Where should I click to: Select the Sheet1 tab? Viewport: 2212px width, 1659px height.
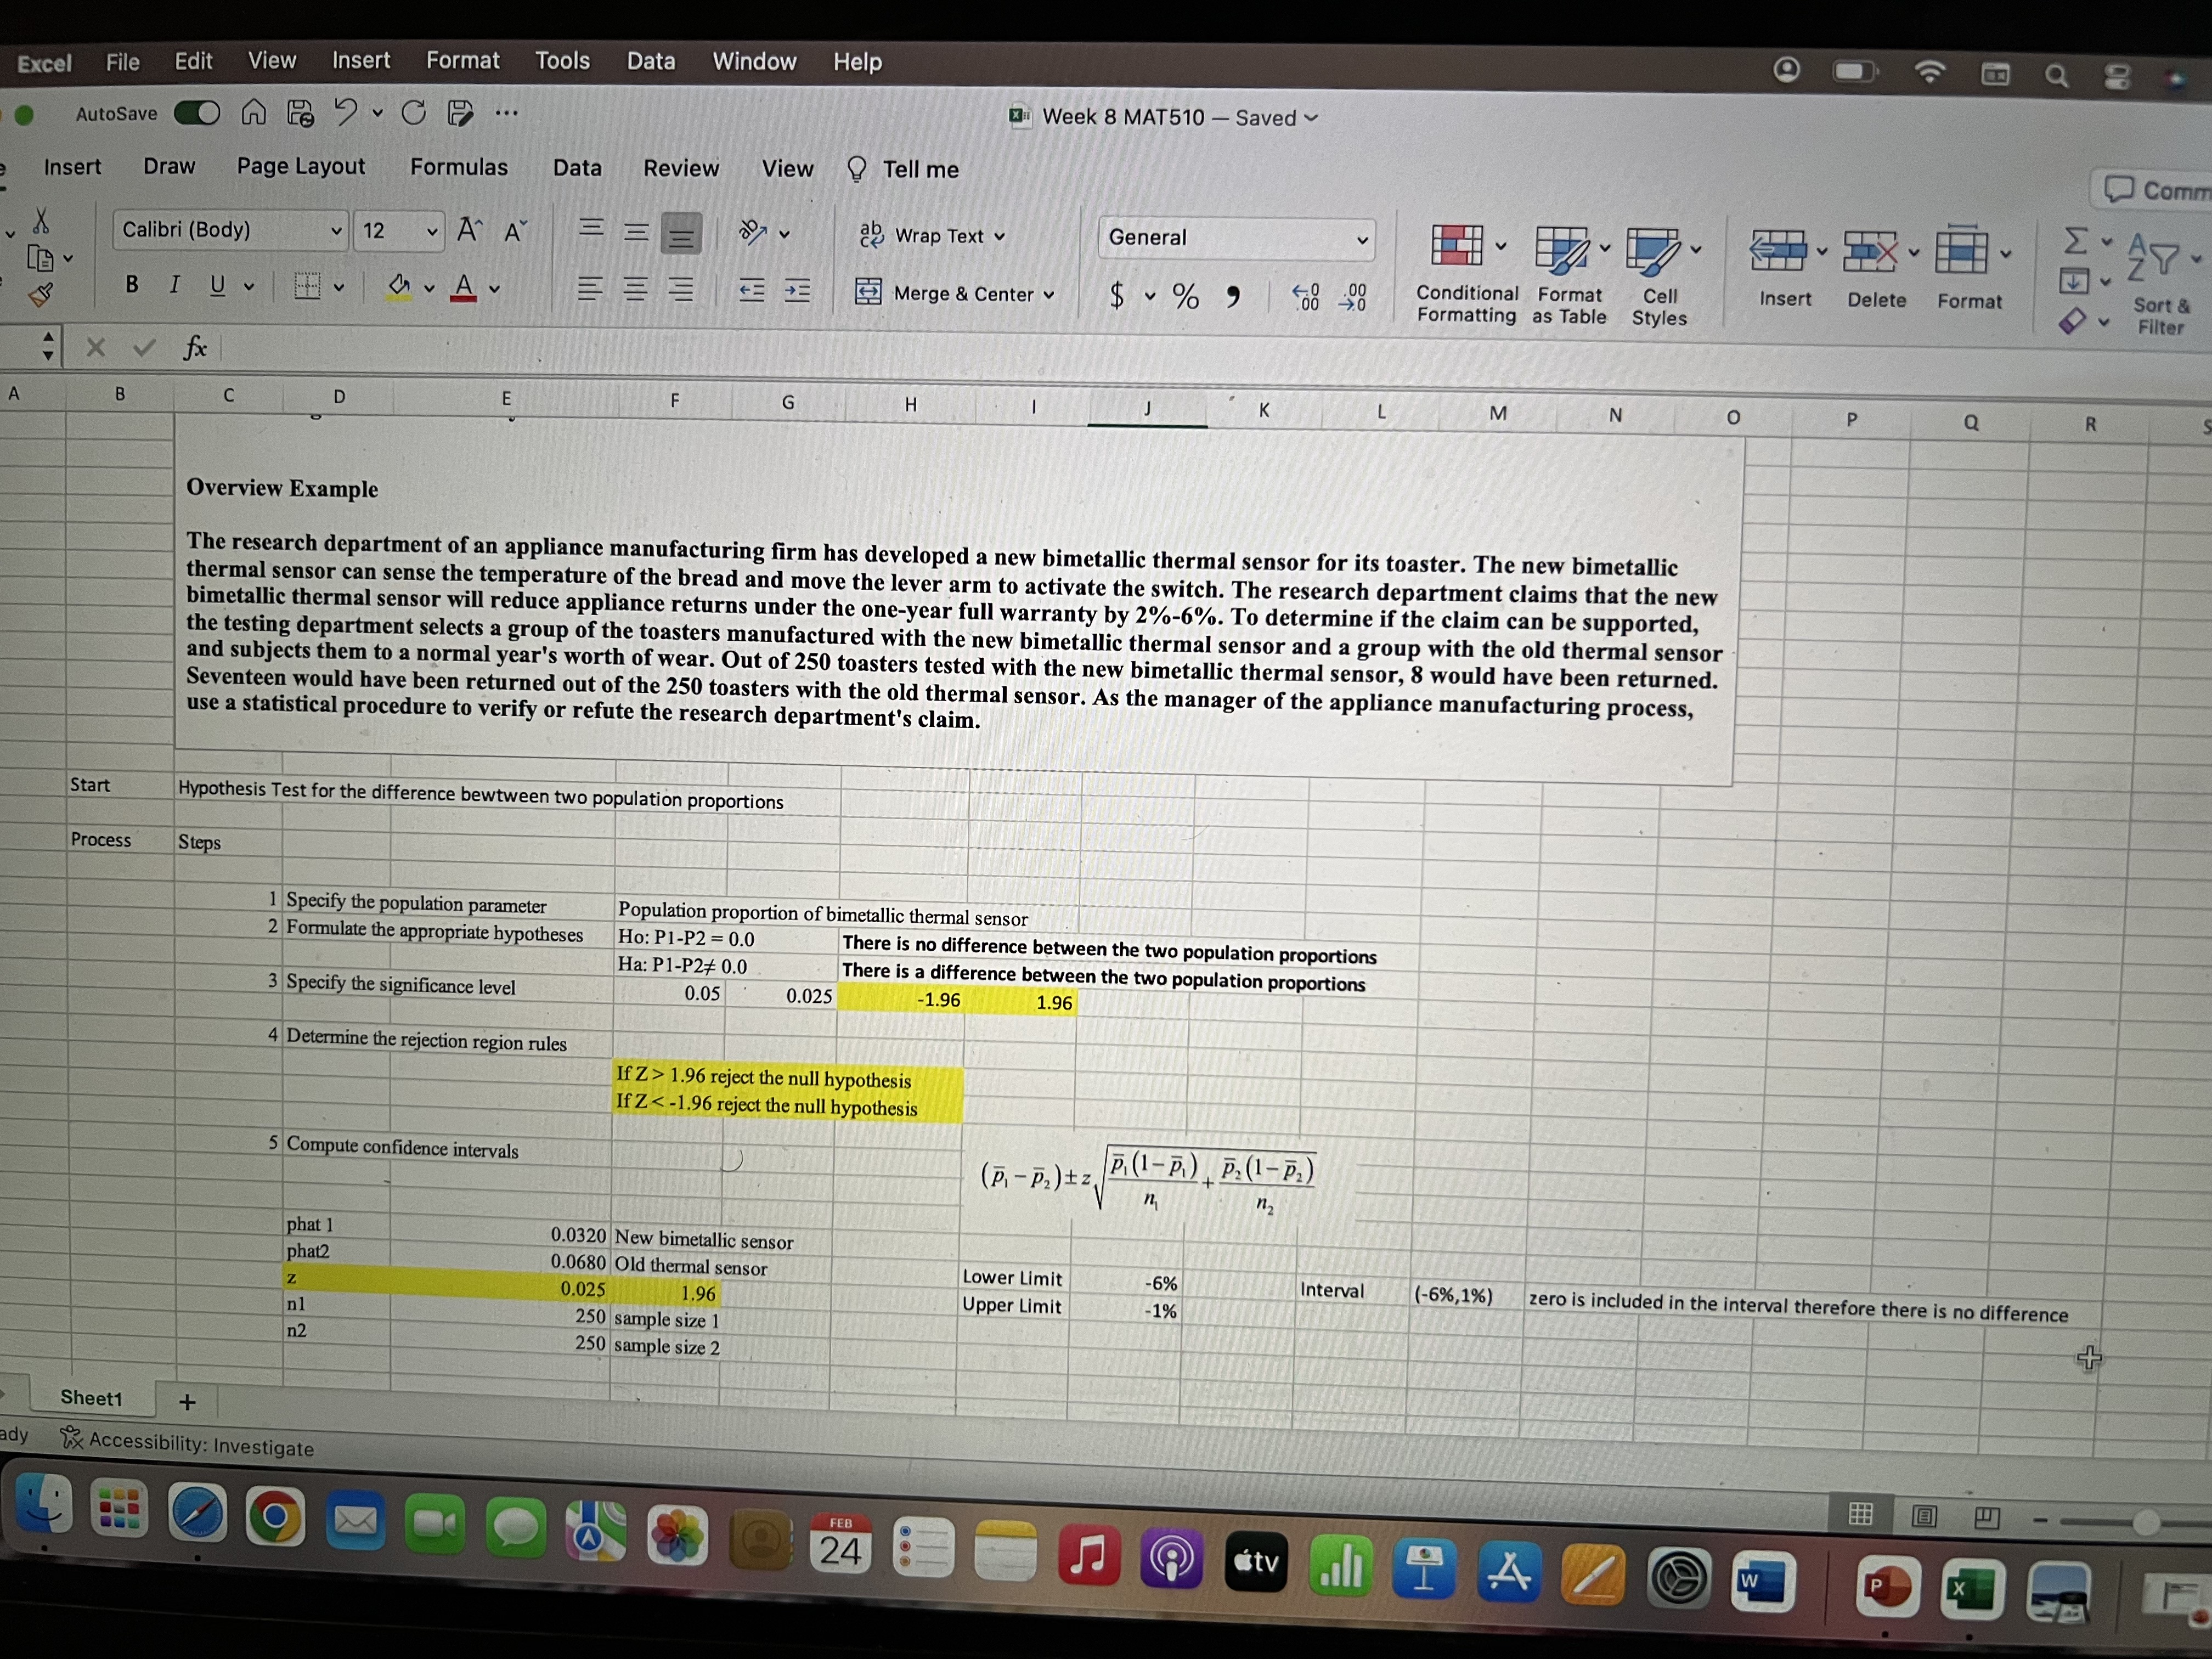91,1398
